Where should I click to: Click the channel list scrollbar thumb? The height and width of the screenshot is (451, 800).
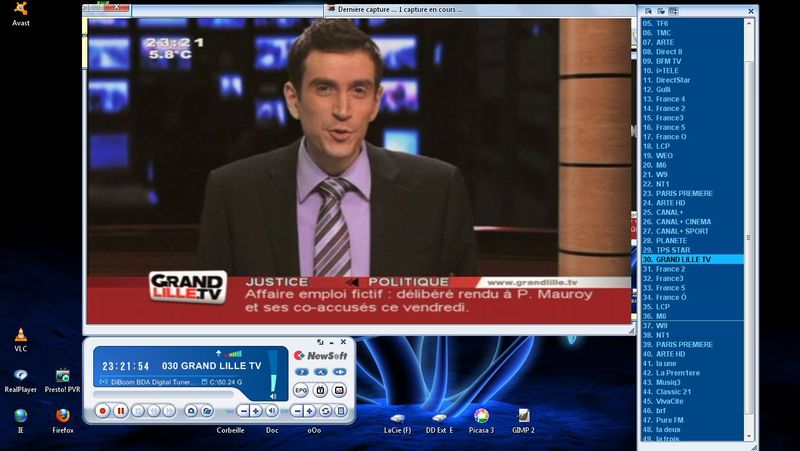coord(749,237)
